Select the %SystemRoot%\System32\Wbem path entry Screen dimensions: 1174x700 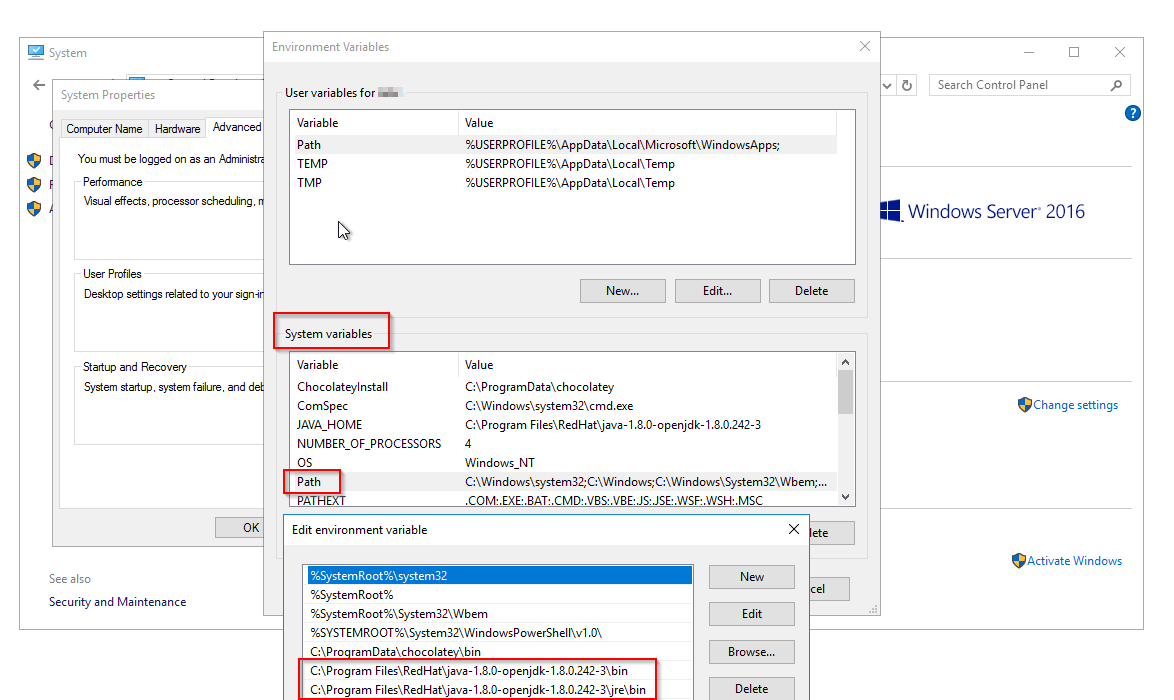point(398,614)
